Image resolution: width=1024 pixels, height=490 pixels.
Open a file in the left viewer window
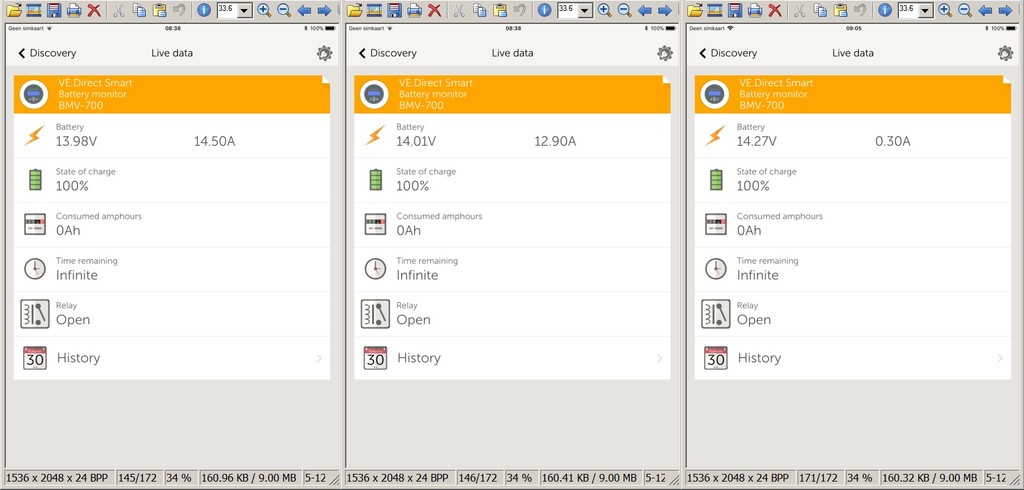(x=14, y=10)
